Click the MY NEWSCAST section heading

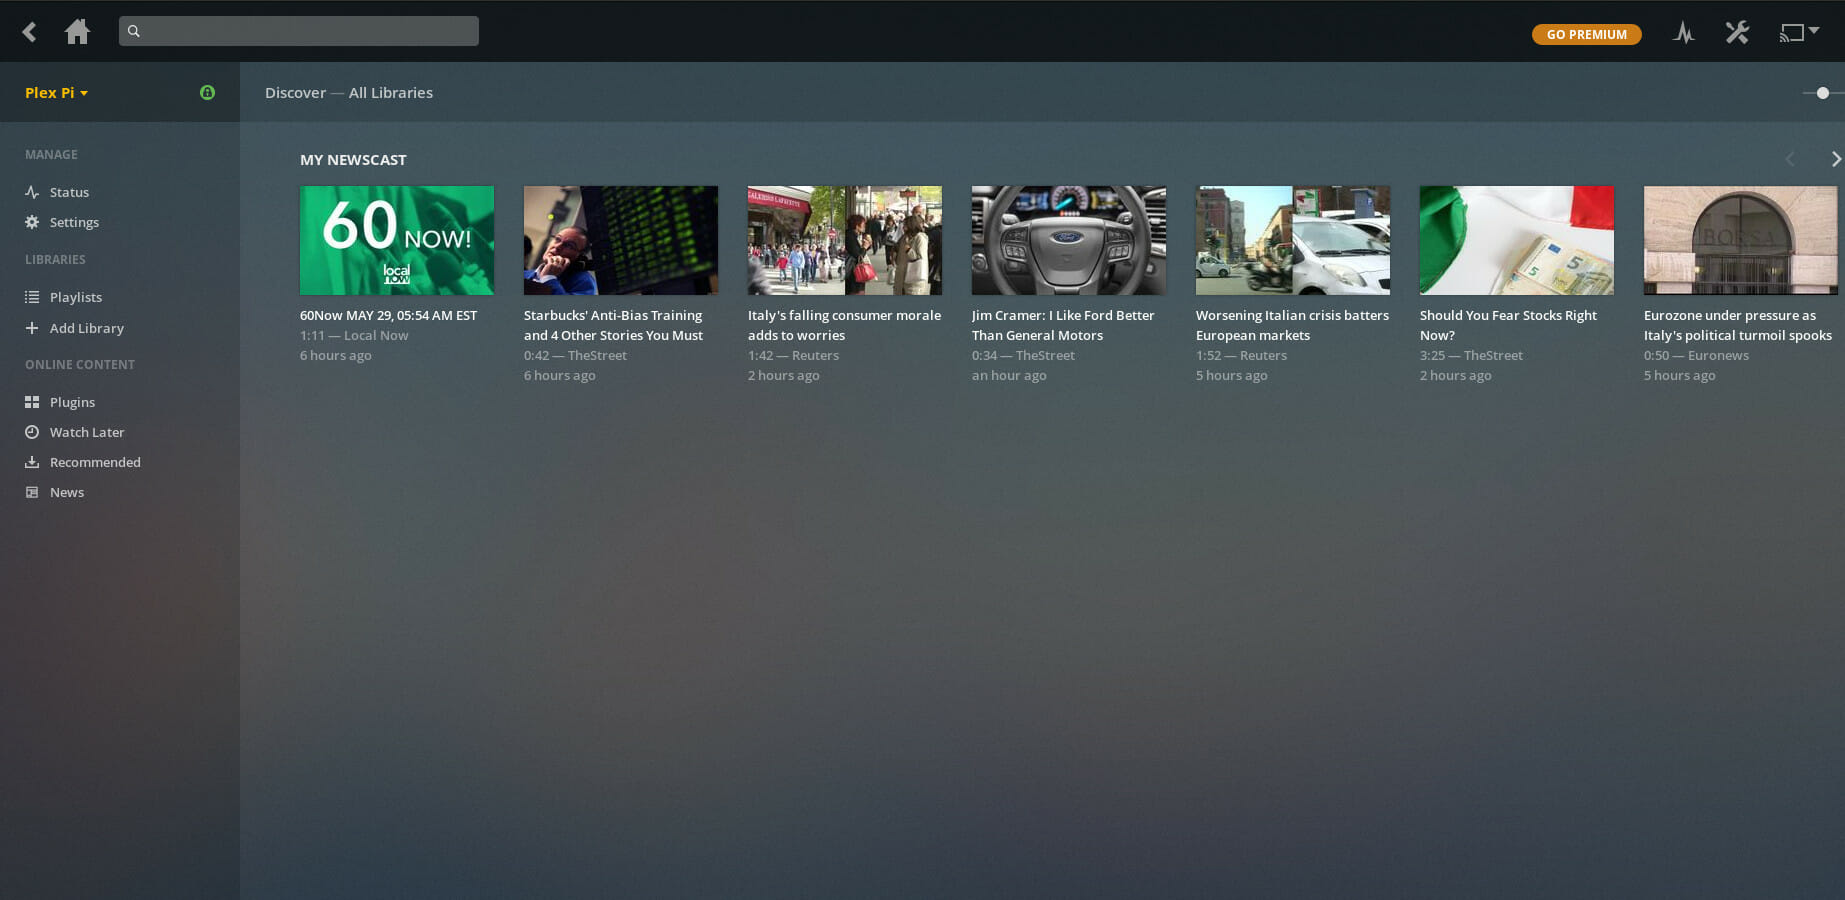coord(353,159)
